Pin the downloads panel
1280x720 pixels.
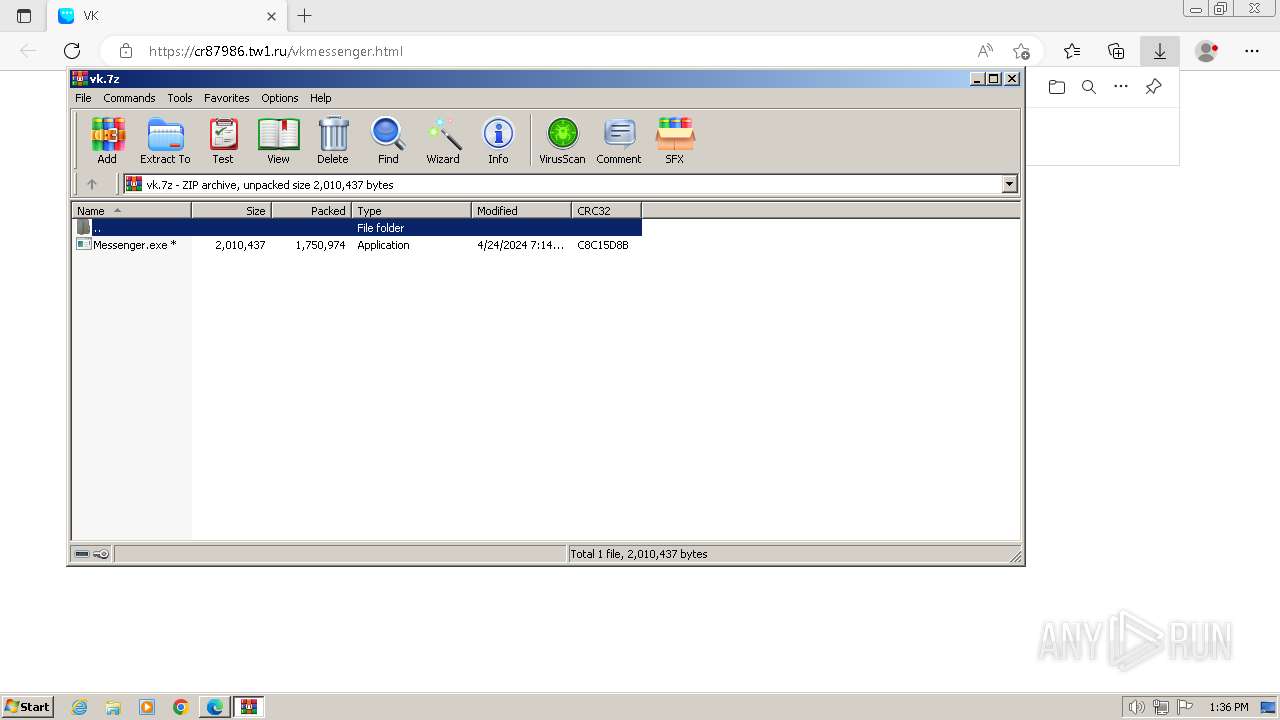click(x=1153, y=87)
